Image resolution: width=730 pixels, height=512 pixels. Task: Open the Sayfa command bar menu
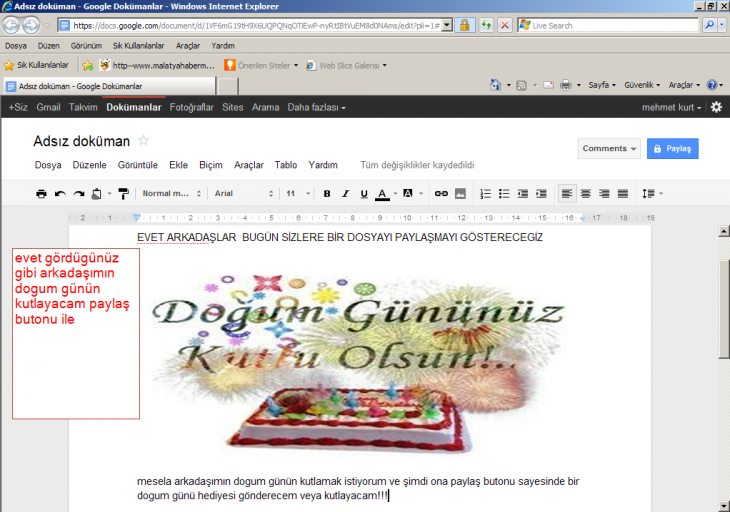tap(602, 85)
